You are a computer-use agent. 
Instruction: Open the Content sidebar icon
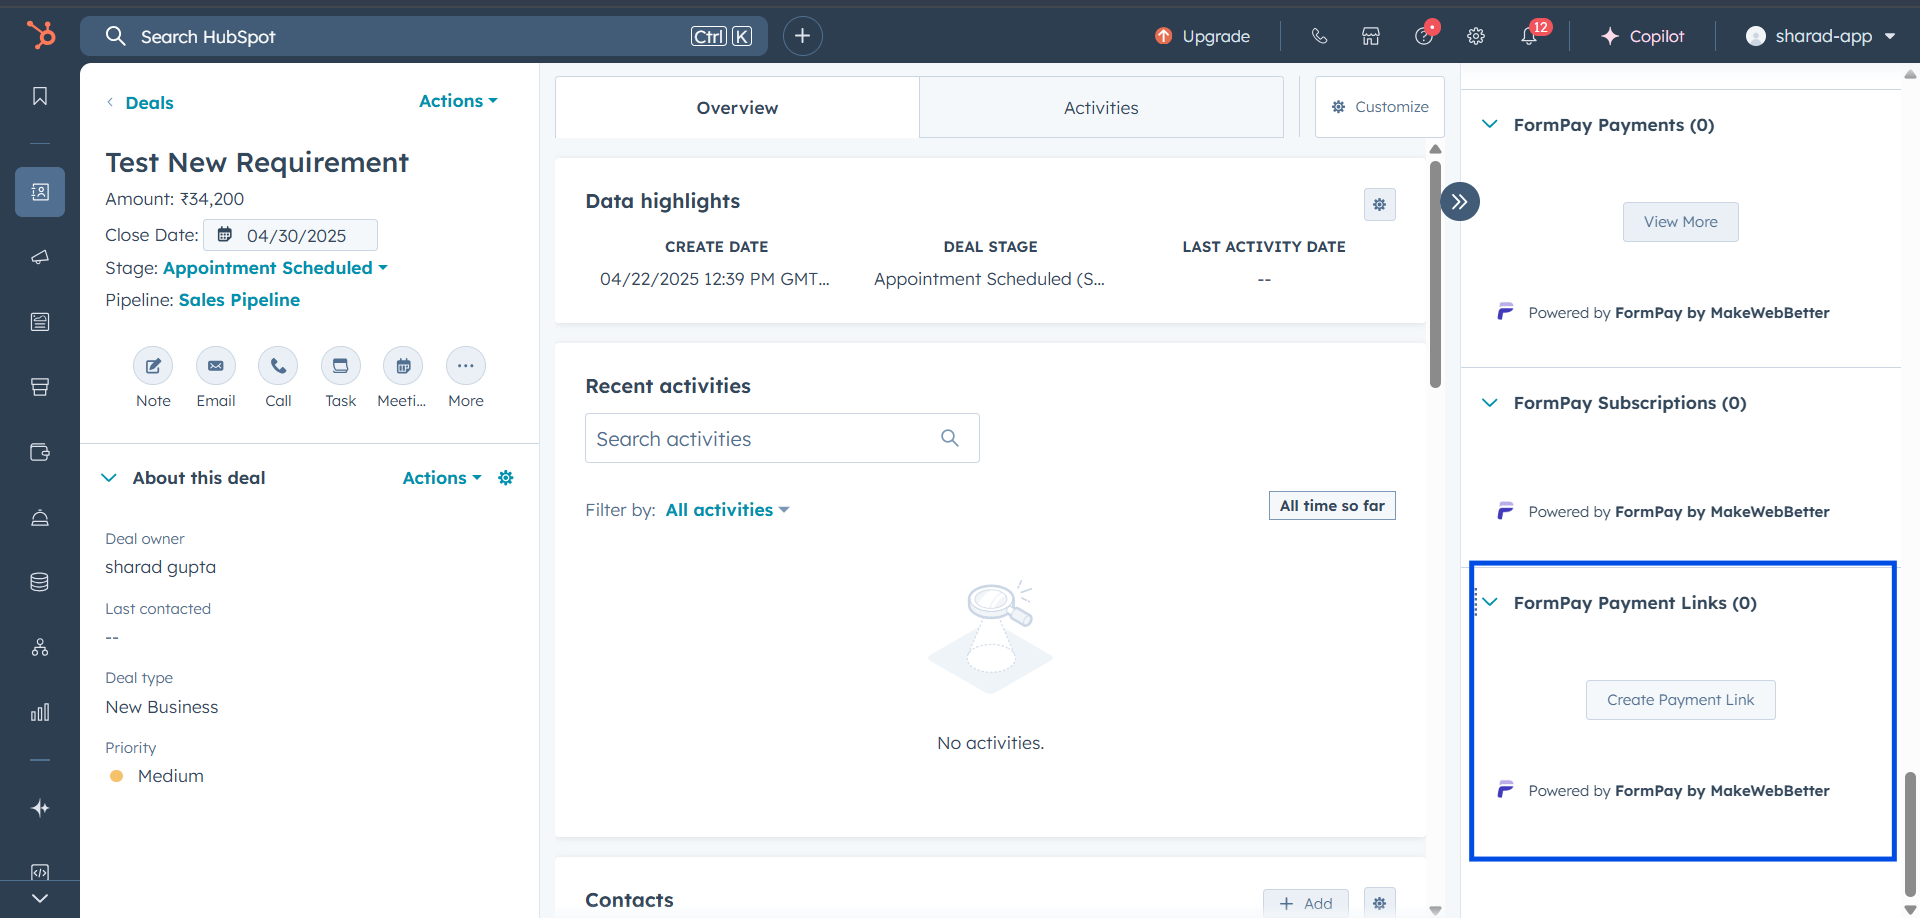click(40, 322)
